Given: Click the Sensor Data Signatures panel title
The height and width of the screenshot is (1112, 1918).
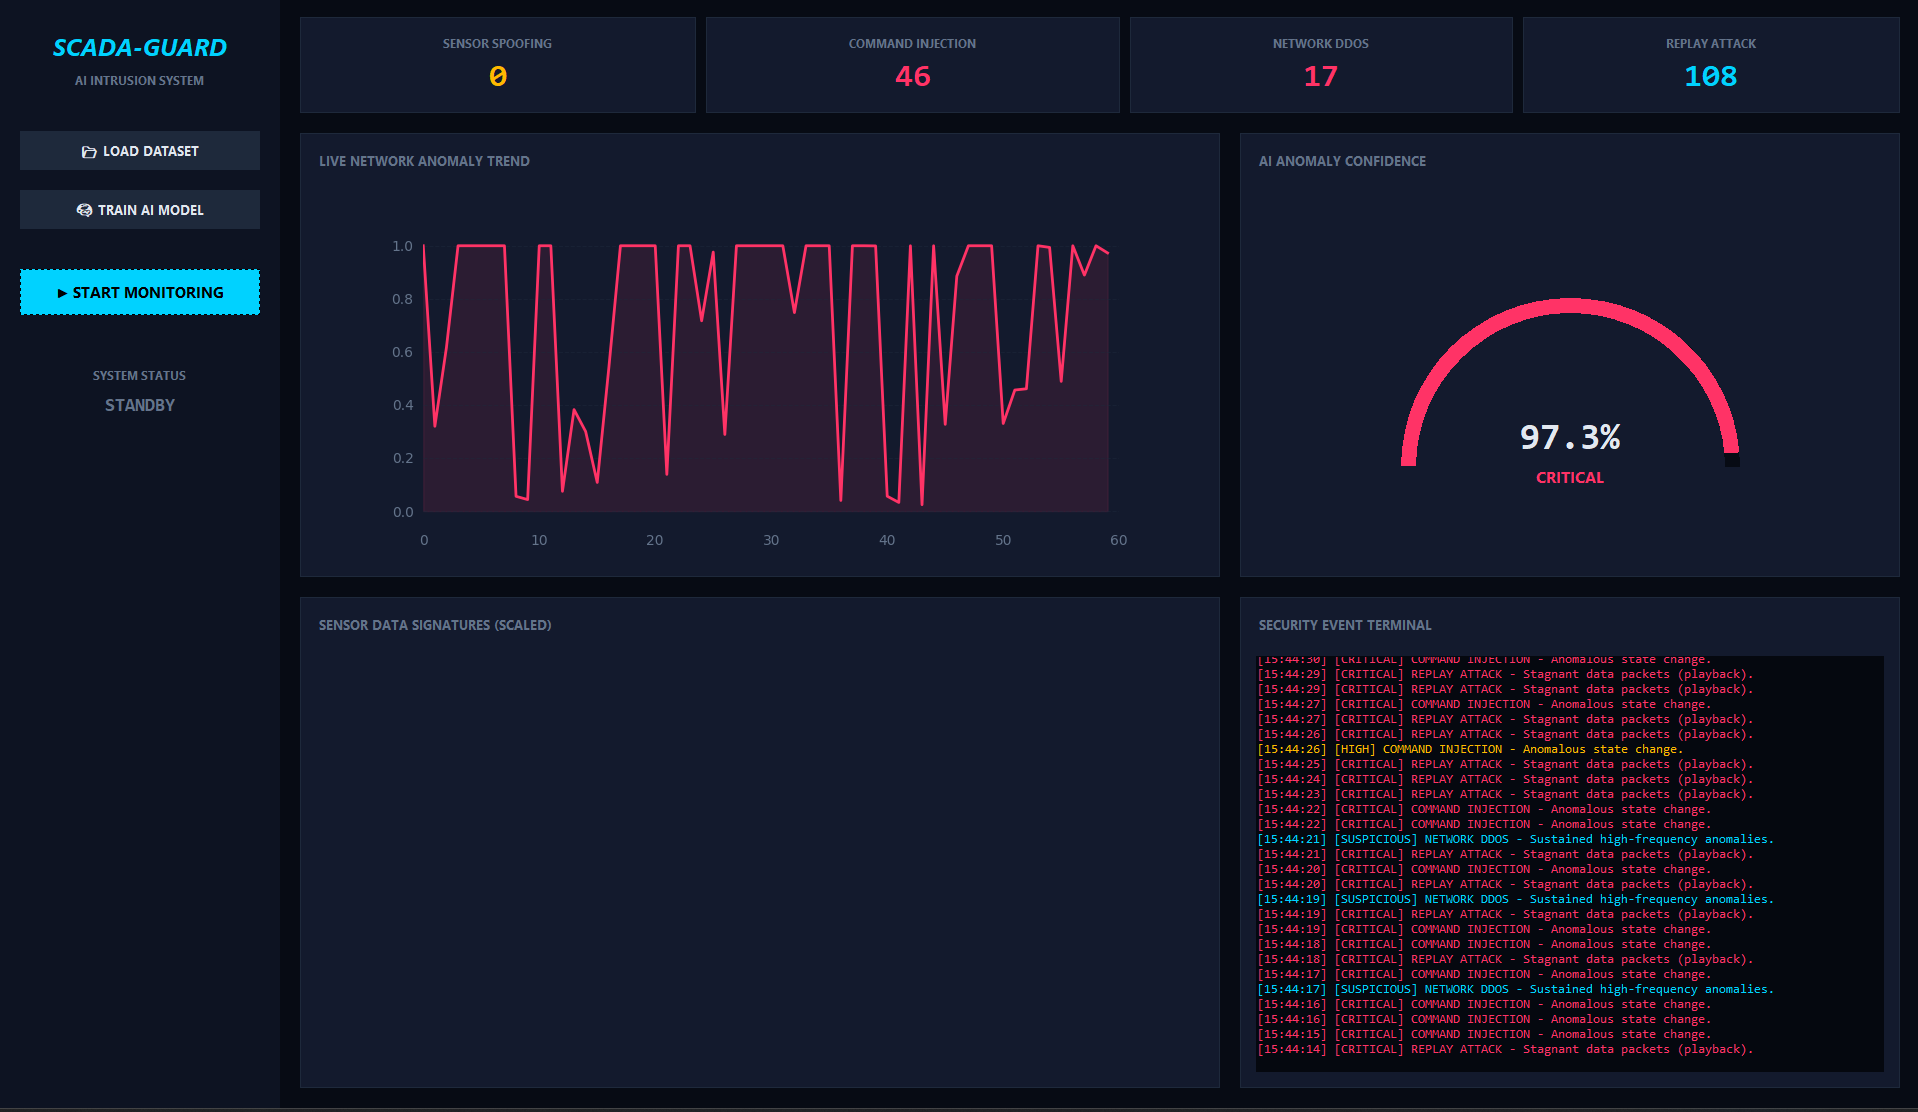Looking at the screenshot, I should pyautogui.click(x=434, y=624).
